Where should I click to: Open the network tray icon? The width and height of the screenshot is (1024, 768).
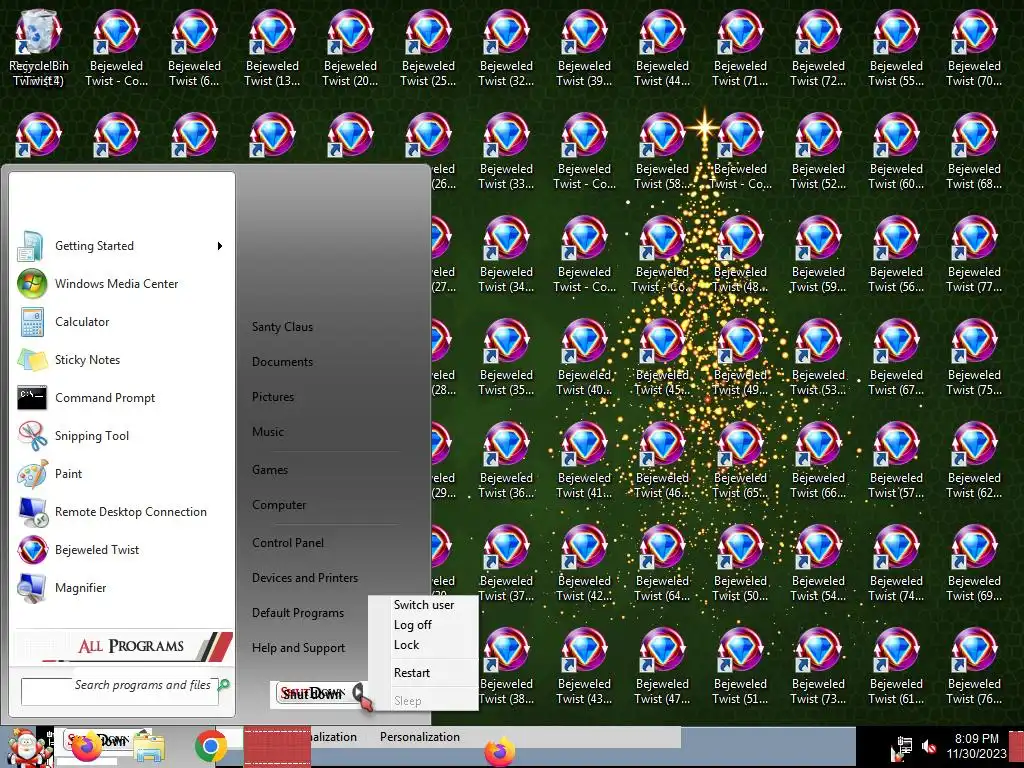[x=904, y=746]
